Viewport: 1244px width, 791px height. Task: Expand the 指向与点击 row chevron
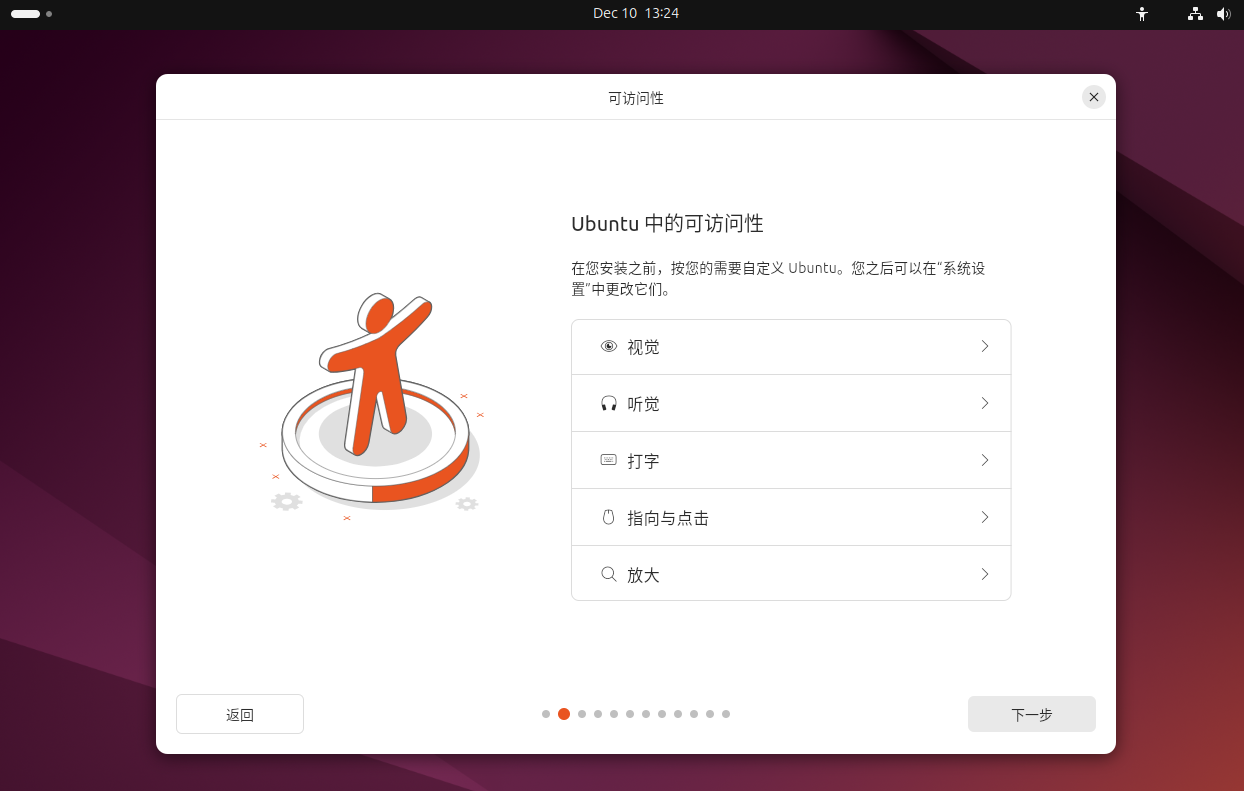coord(985,517)
